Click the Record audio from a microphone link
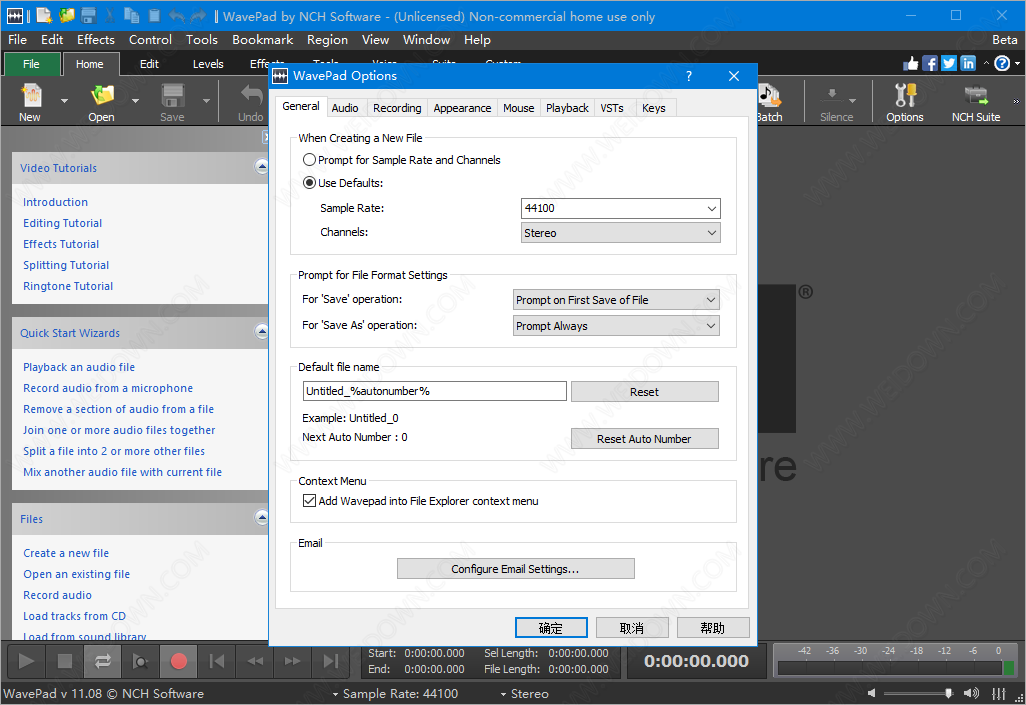Screen dimensions: 1026x705 coord(108,388)
